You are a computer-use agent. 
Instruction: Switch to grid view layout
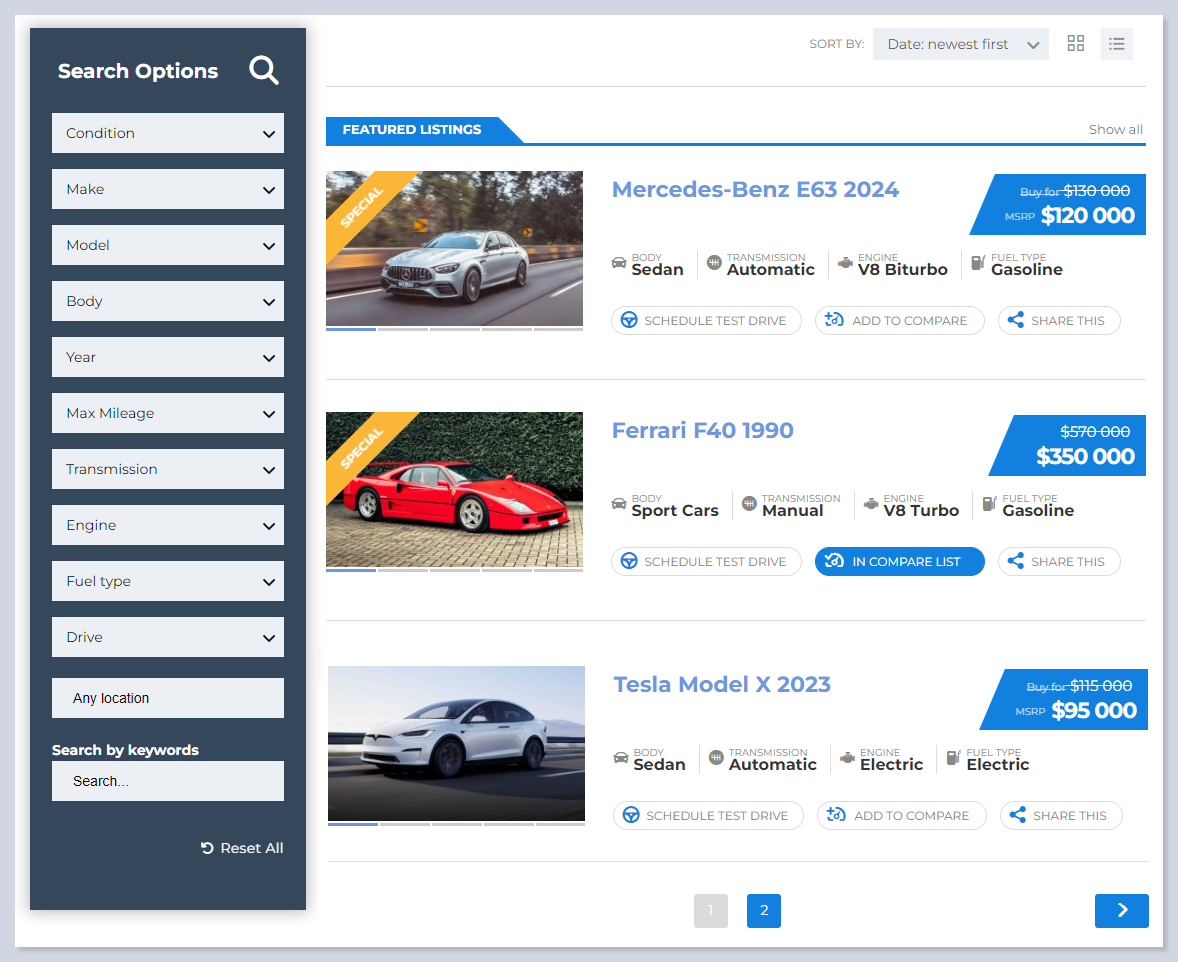point(1076,44)
